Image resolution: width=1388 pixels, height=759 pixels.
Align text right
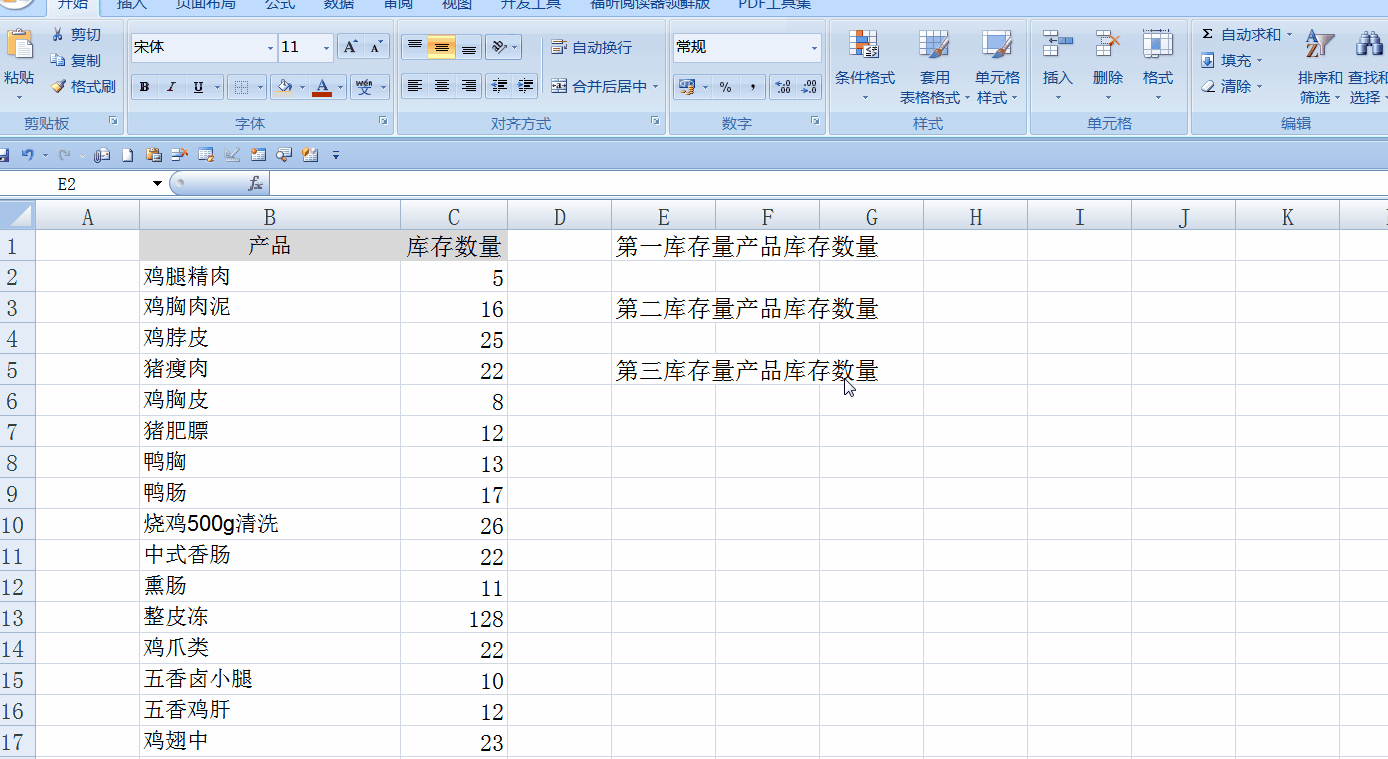468,87
